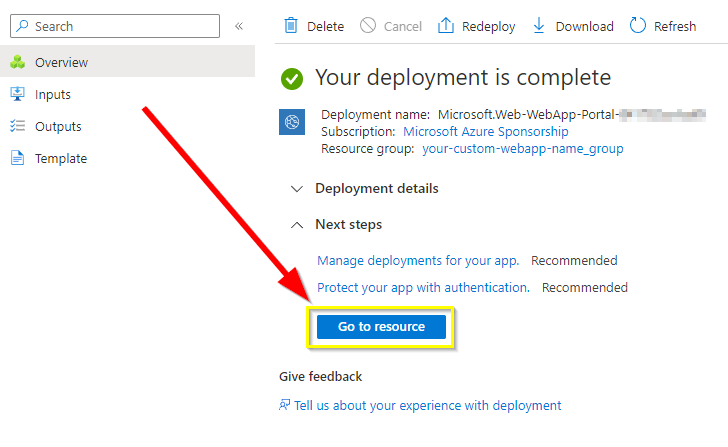
Task: Click the Give feedback heading
Action: (x=320, y=376)
